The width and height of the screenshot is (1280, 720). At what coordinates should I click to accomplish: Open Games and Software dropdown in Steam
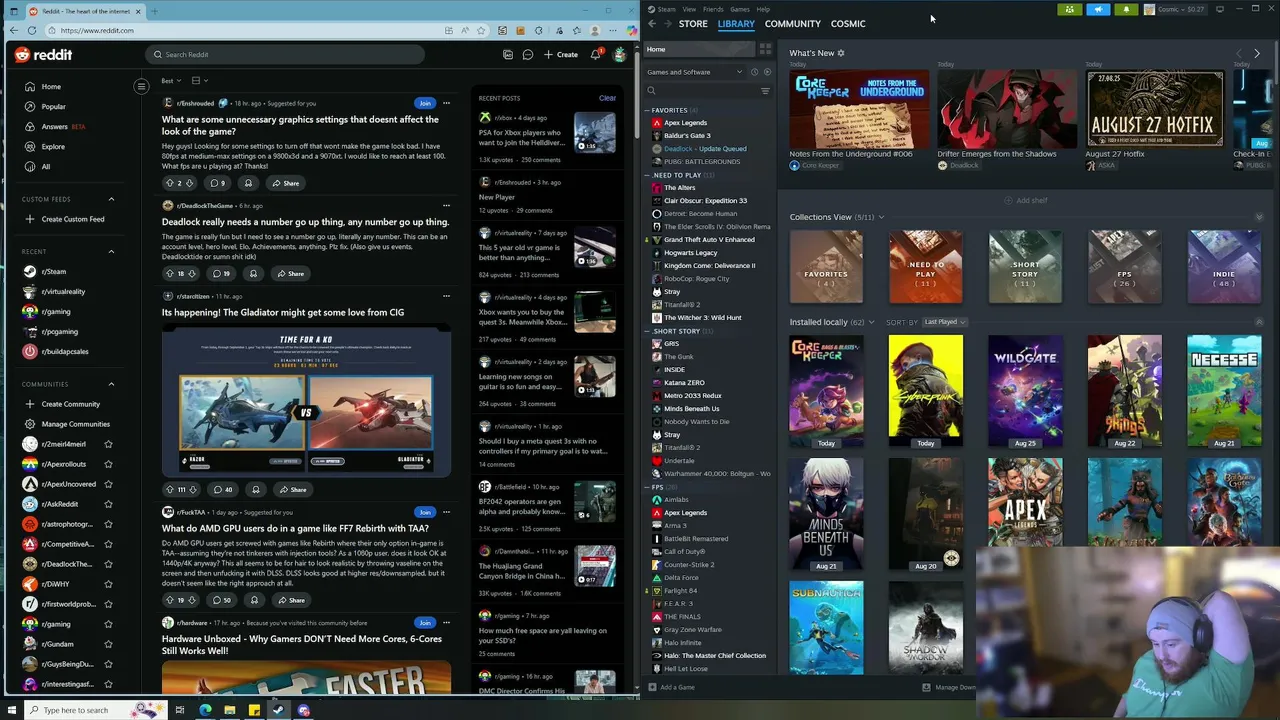coord(695,72)
